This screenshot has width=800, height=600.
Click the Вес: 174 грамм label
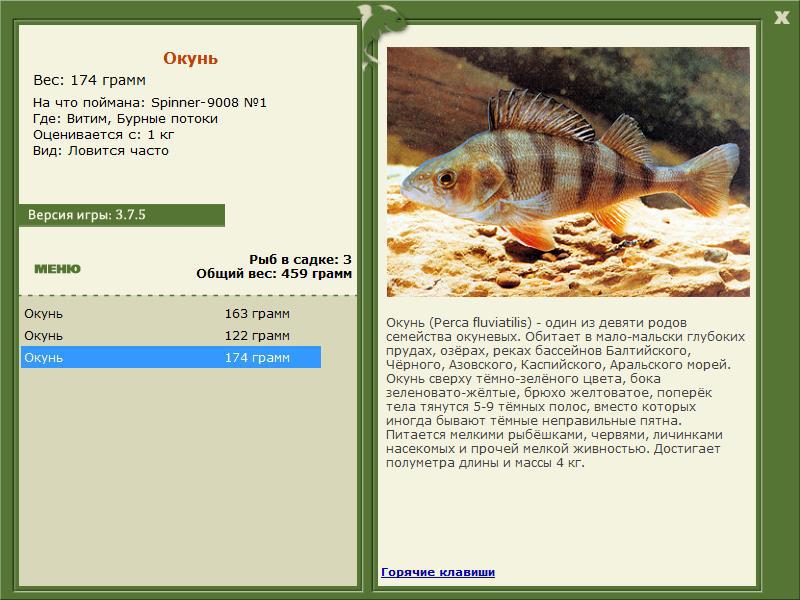(89, 80)
